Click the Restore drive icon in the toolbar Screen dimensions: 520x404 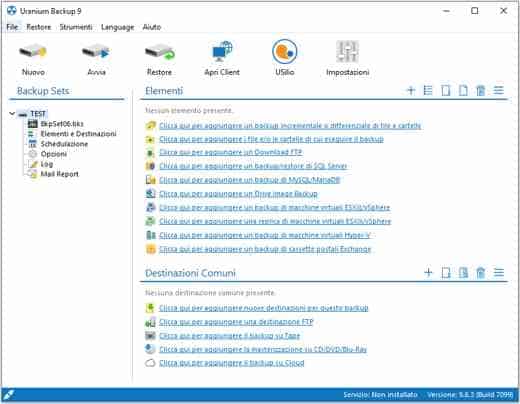coord(159,53)
